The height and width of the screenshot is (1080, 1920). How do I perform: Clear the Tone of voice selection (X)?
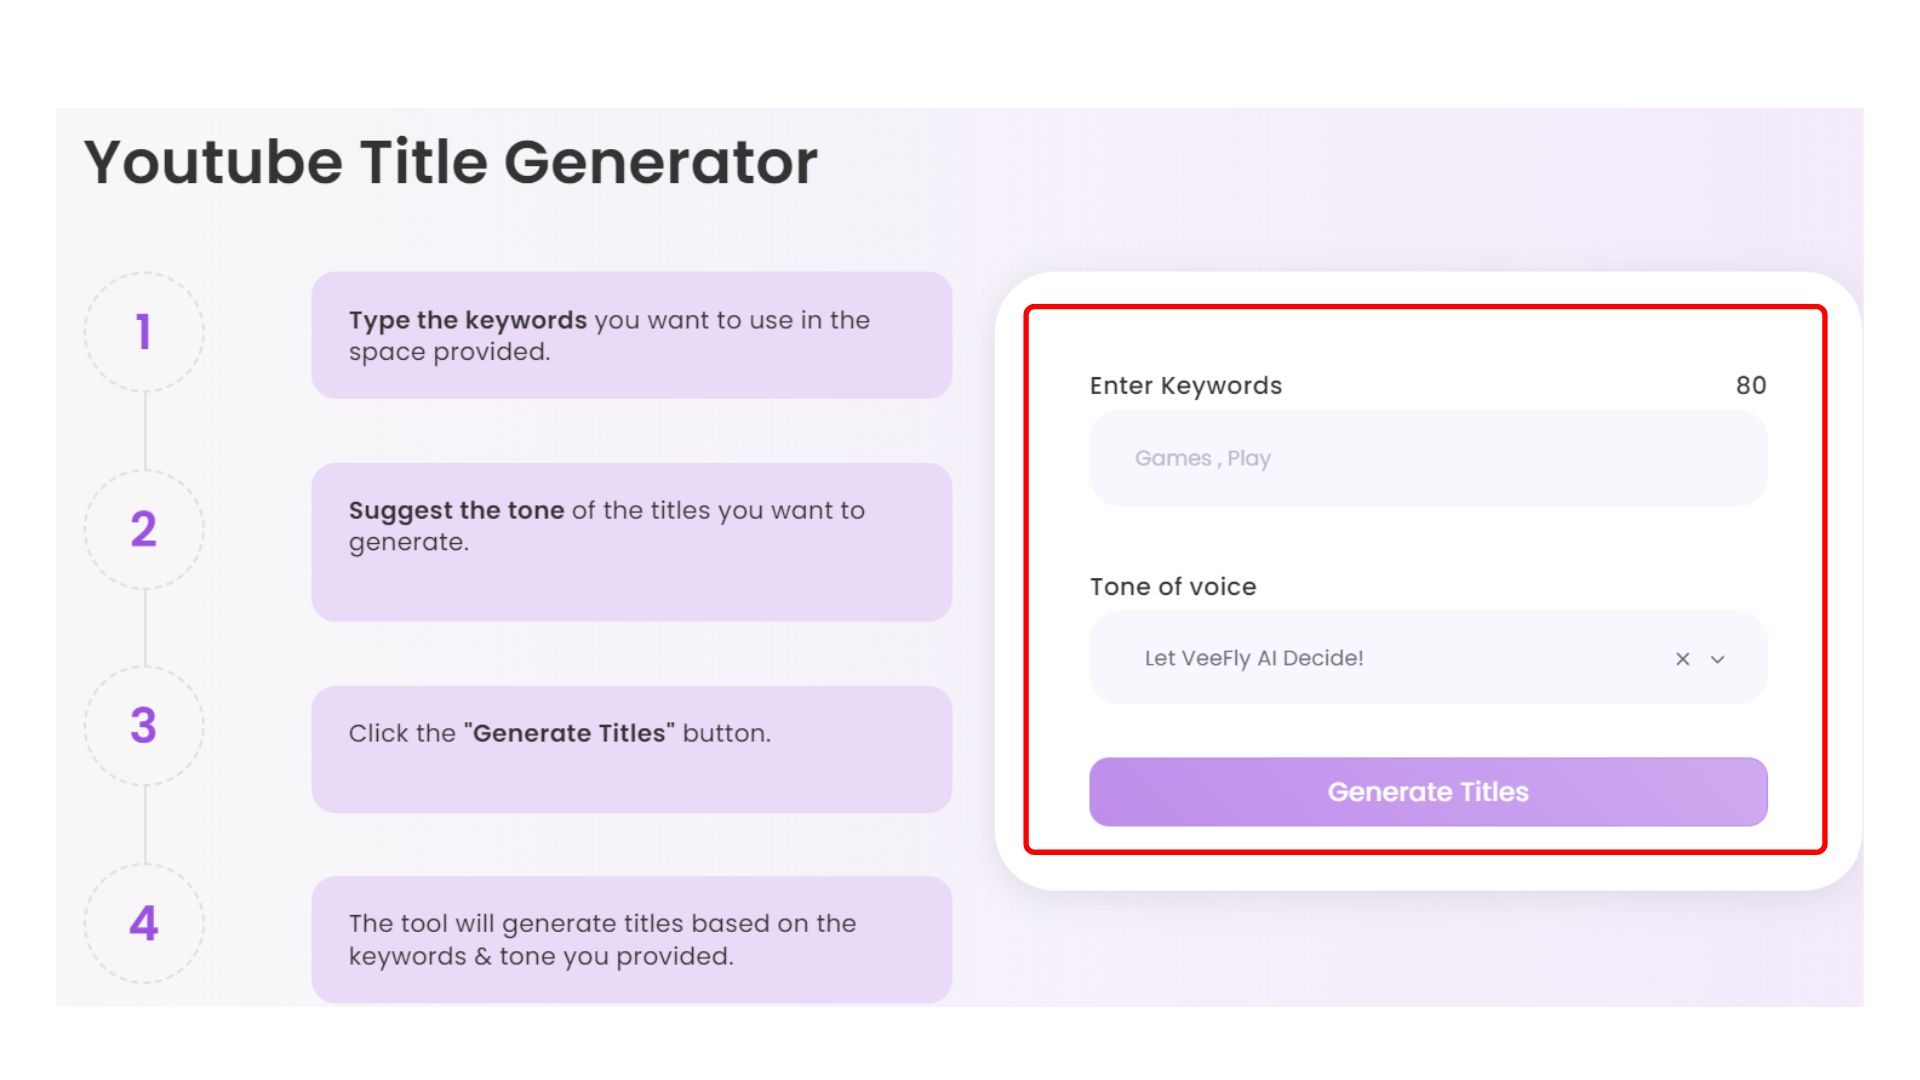[x=1682, y=659]
